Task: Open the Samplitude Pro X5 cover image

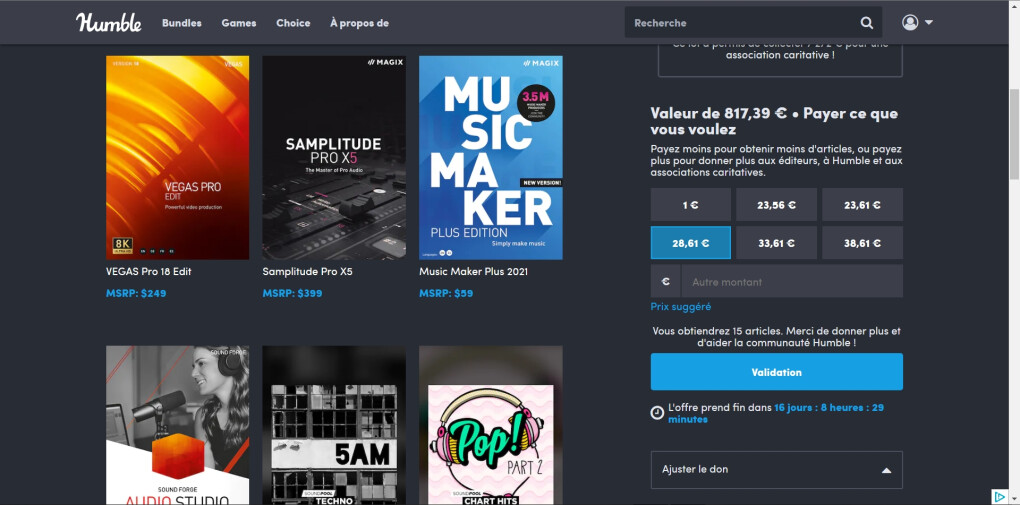Action: (334, 157)
